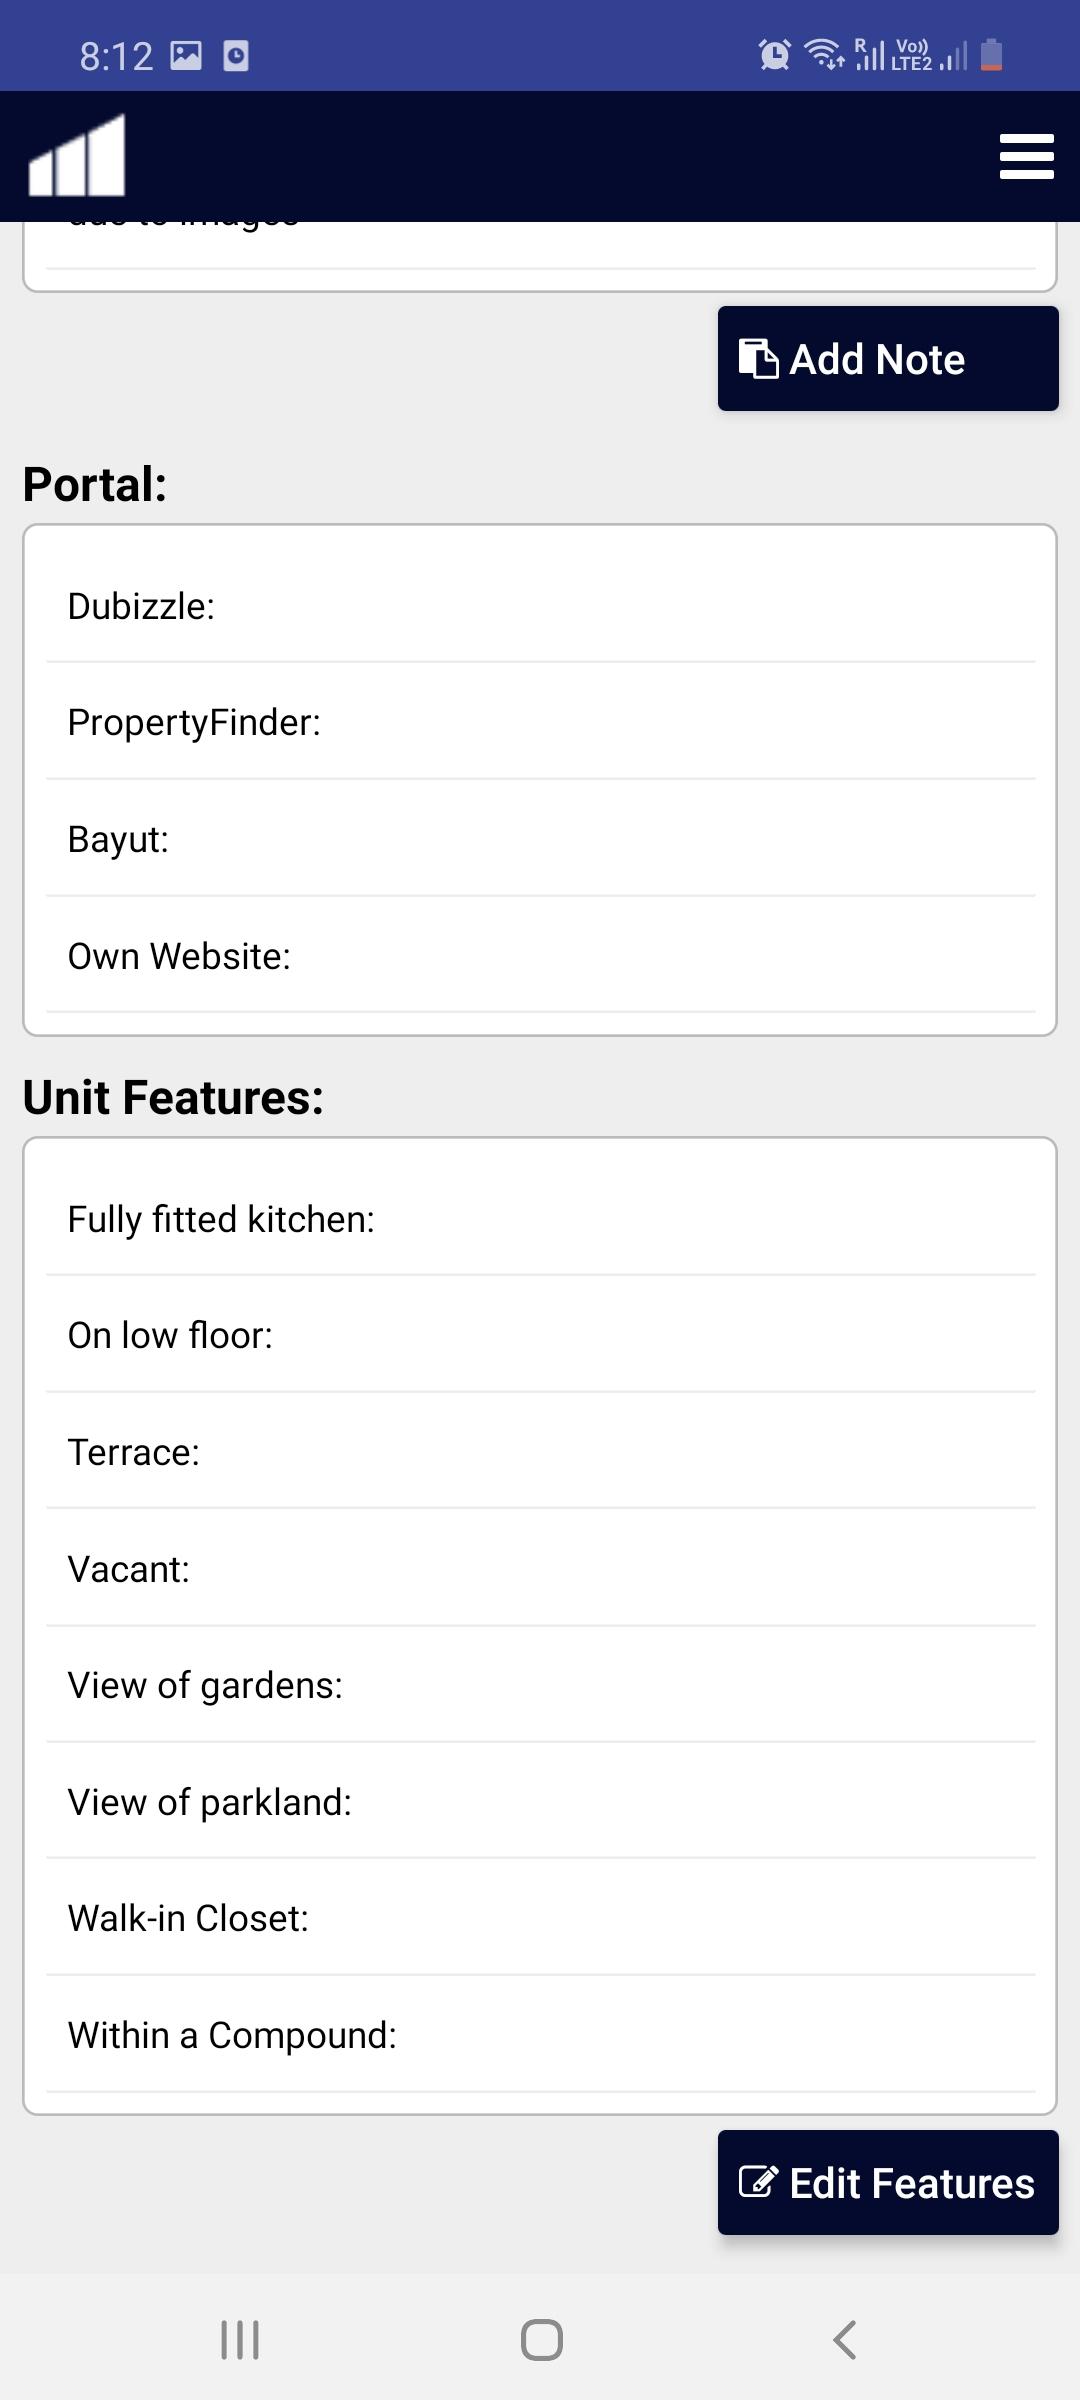Viewport: 1080px width, 2400px height.
Task: Tap the pencil edit icon
Action: 758,2182
